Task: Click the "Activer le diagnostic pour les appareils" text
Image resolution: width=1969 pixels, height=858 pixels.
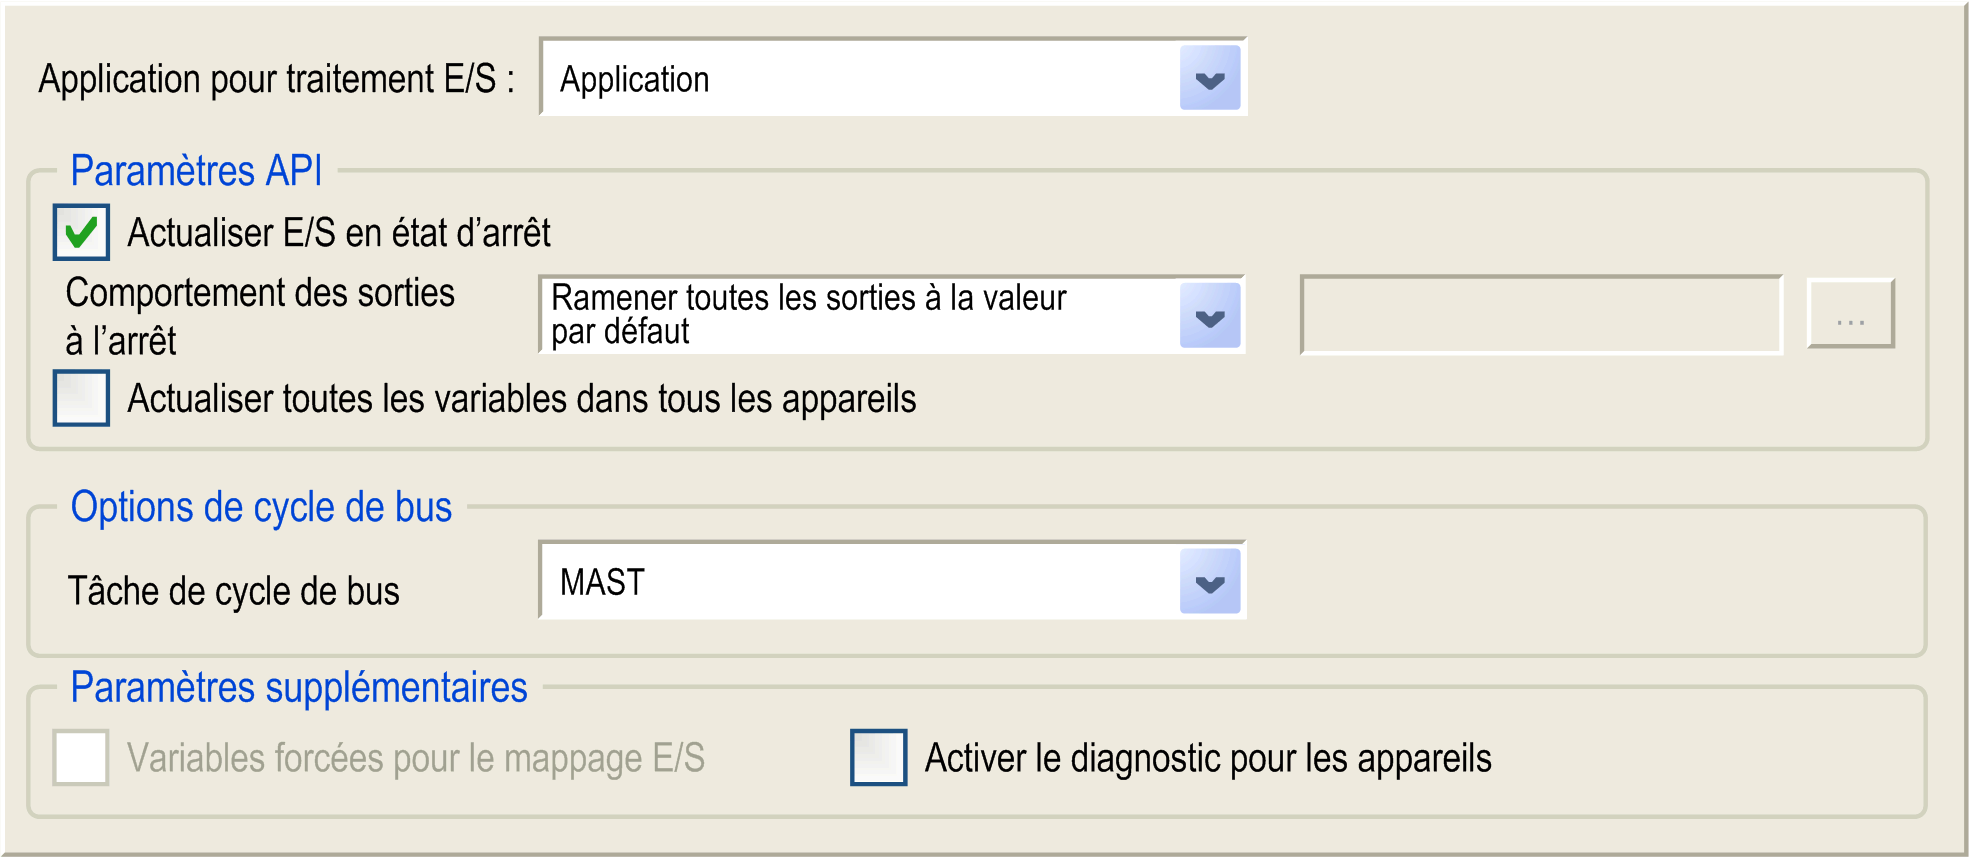Action: pyautogui.click(x=1207, y=759)
